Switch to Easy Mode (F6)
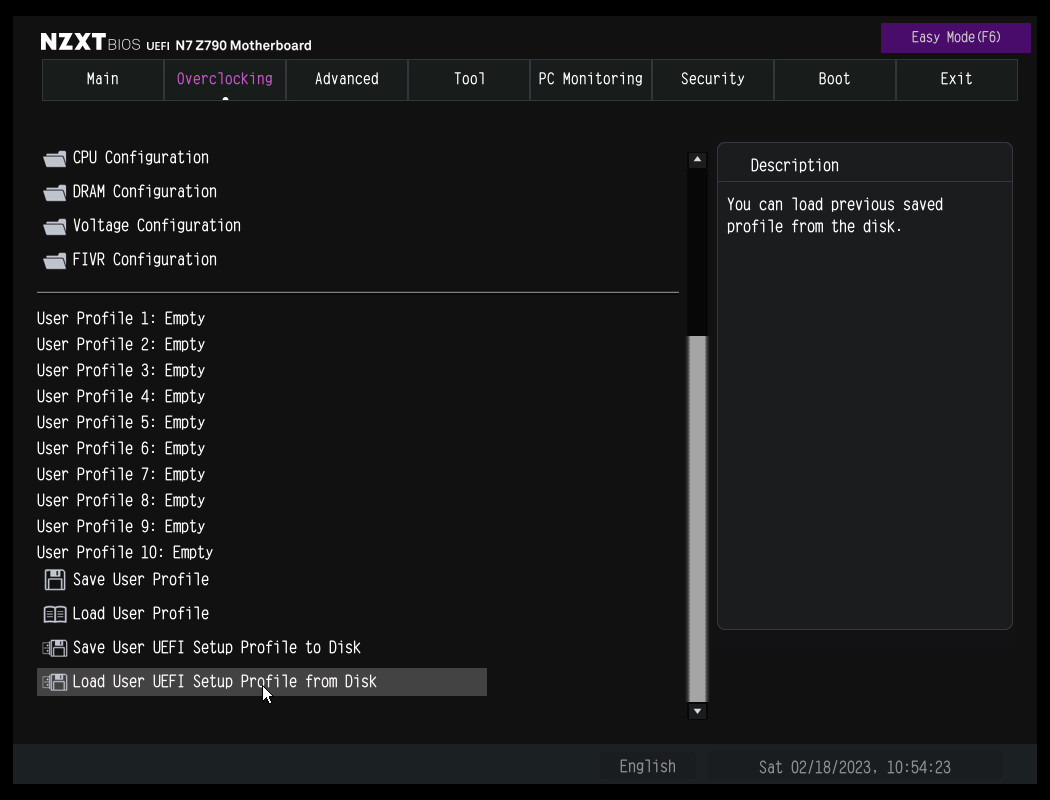 [955, 38]
